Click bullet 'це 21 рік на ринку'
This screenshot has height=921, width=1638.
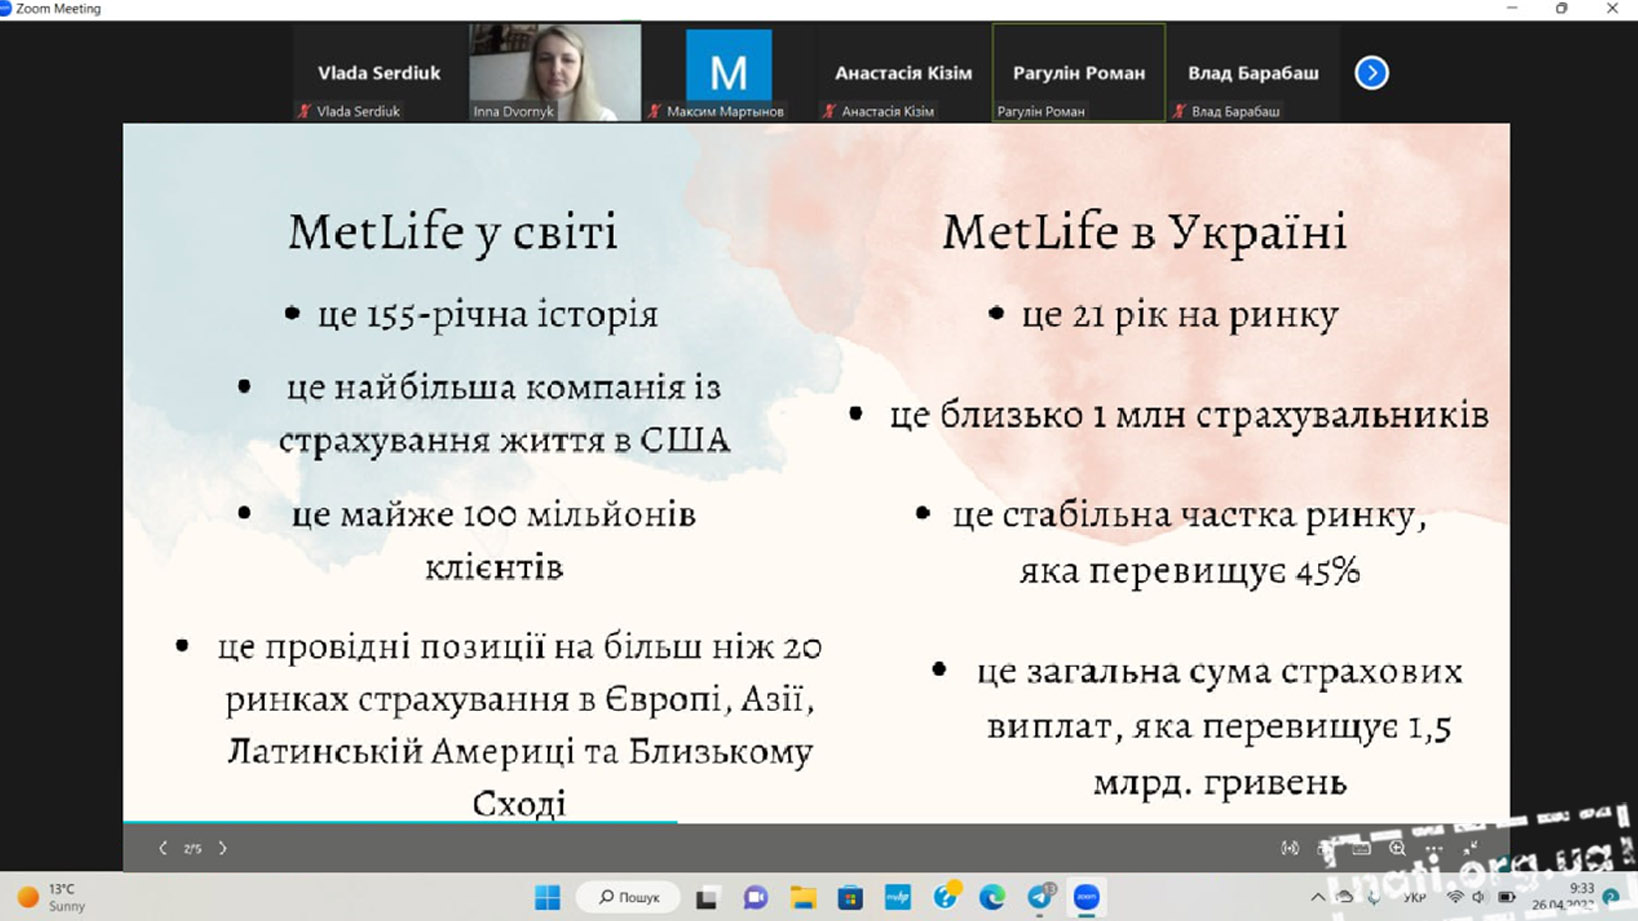point(1180,315)
